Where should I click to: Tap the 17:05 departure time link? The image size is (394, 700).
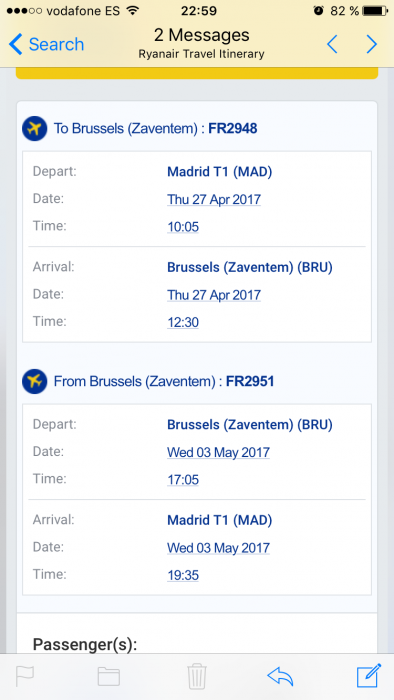click(x=183, y=480)
